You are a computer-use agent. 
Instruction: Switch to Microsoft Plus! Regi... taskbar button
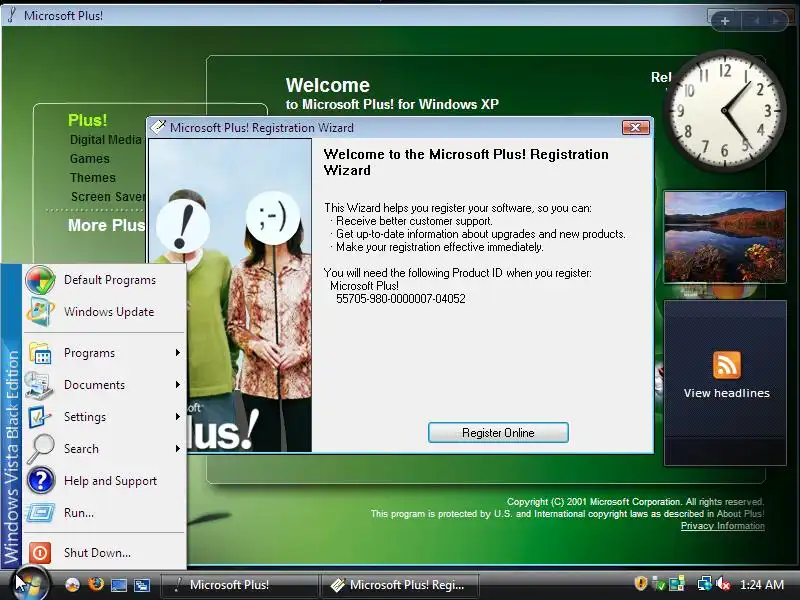[399, 585]
